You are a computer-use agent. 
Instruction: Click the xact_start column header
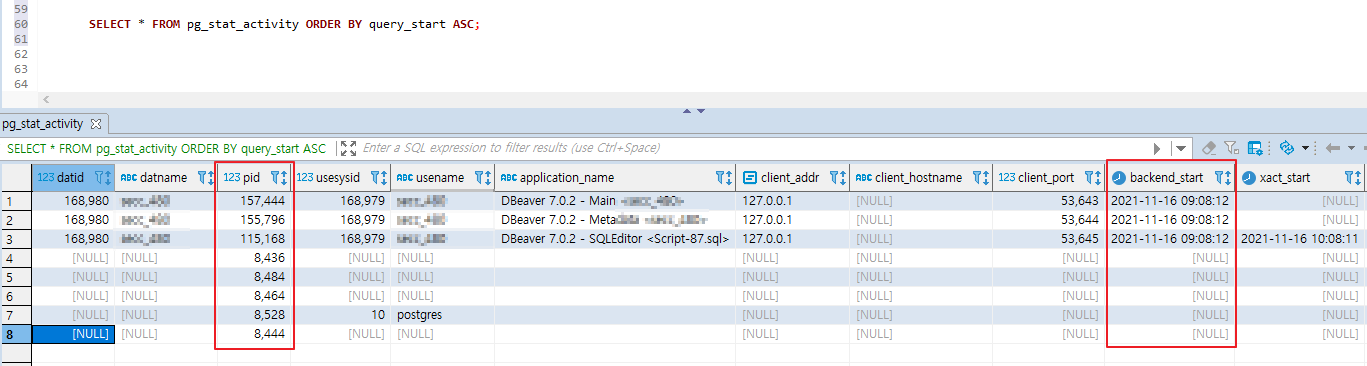point(1301,177)
